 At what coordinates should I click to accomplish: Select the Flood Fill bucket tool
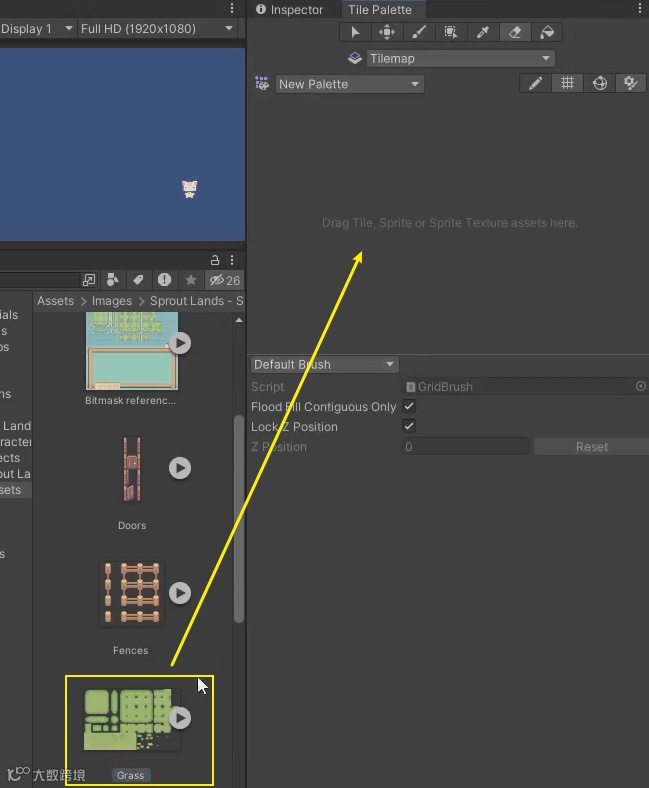click(x=547, y=32)
